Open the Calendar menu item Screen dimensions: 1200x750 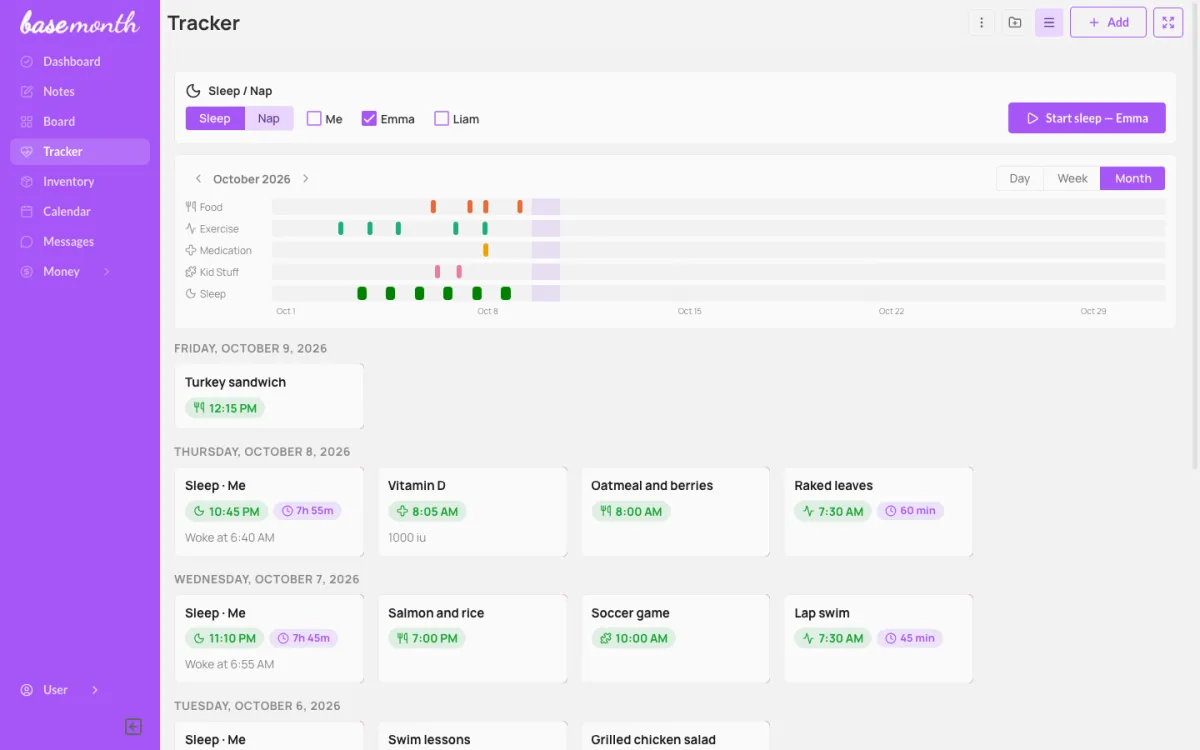point(80,211)
